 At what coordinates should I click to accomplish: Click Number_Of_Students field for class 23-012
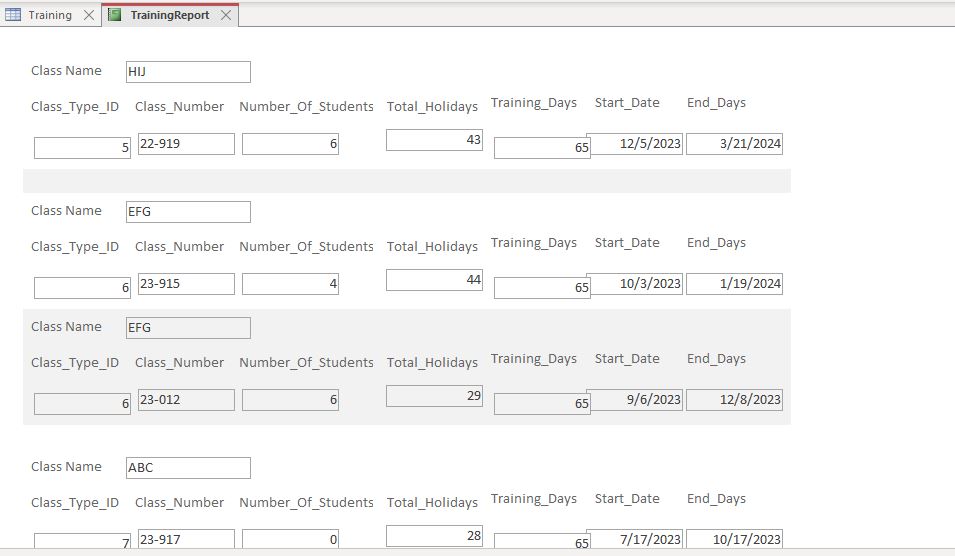(290, 399)
